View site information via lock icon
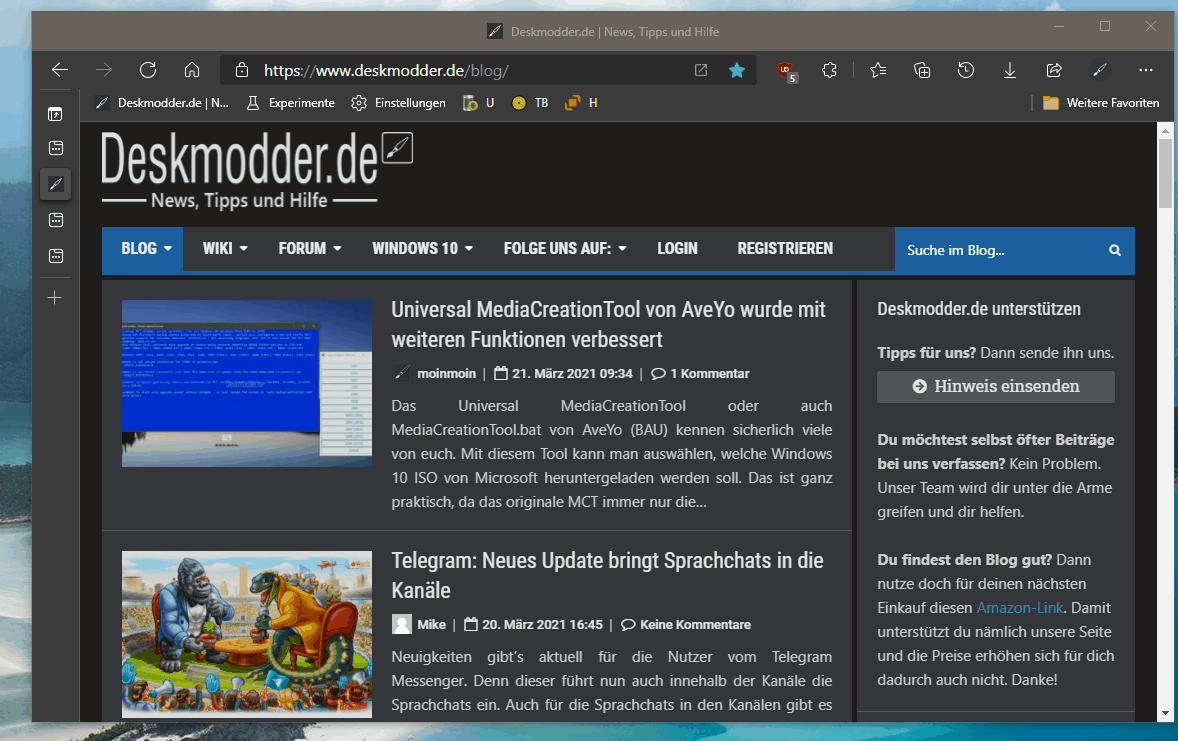Screen dimensions: 1178x741 coord(242,70)
